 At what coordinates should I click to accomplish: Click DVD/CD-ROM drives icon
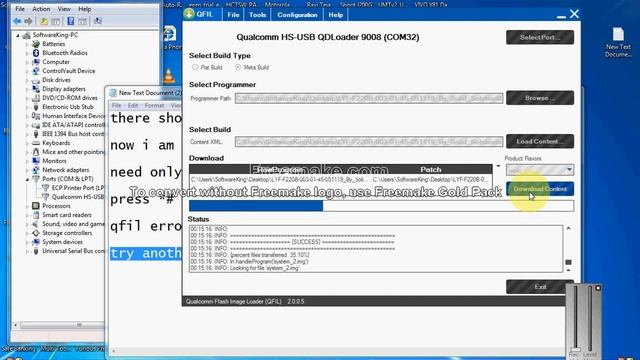coord(36,98)
